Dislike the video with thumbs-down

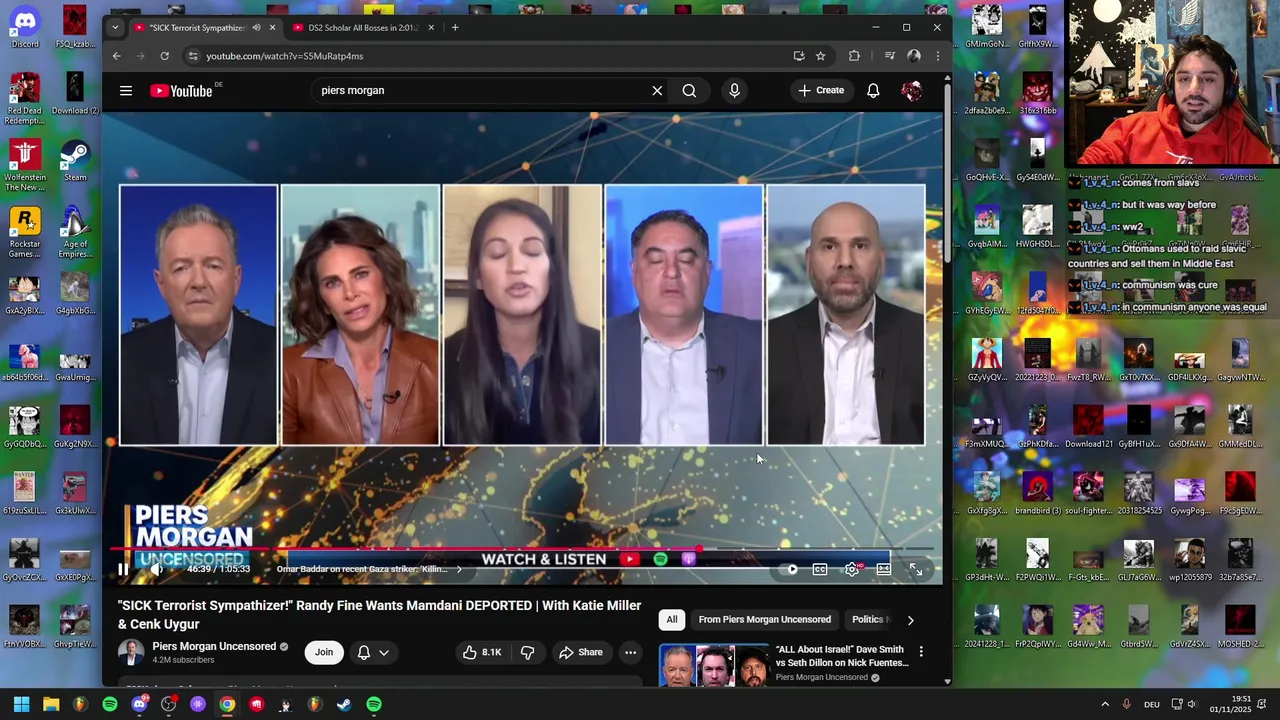[528, 652]
